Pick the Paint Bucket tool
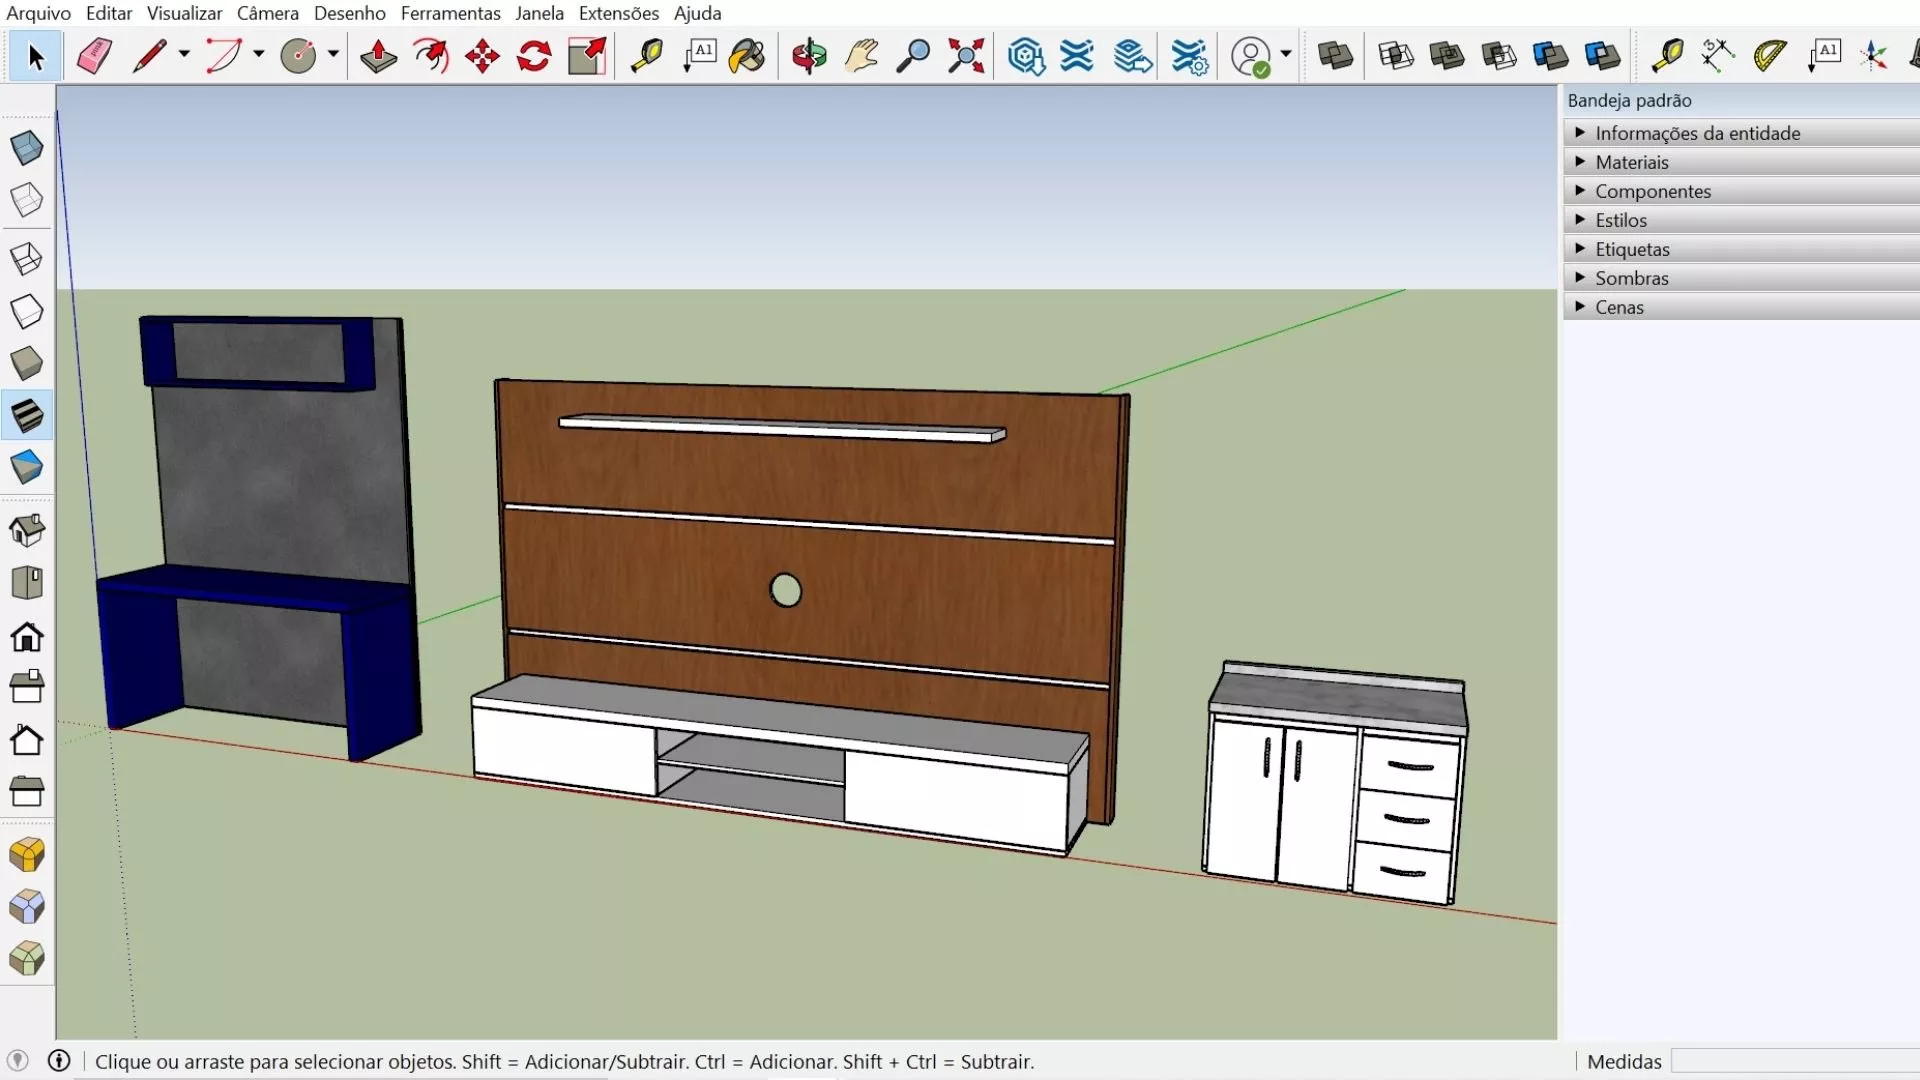 coord(747,56)
